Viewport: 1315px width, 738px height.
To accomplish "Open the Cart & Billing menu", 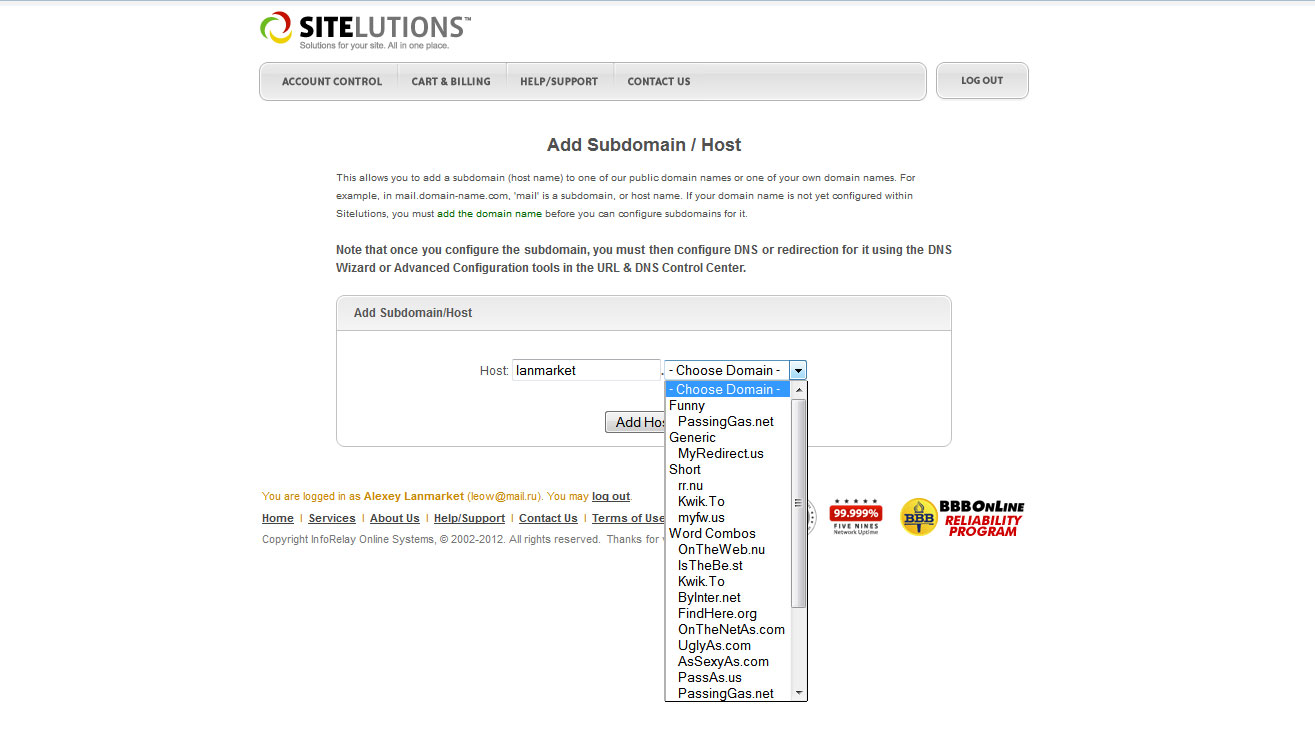I will click(x=451, y=81).
